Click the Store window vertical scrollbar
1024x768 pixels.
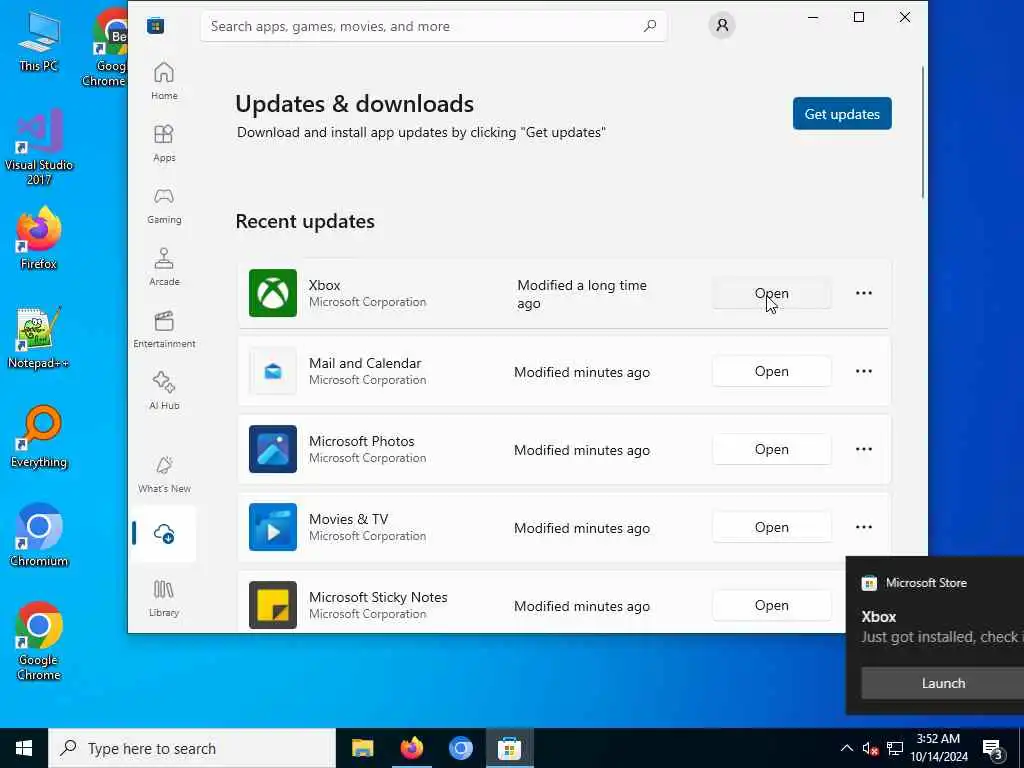(x=923, y=132)
